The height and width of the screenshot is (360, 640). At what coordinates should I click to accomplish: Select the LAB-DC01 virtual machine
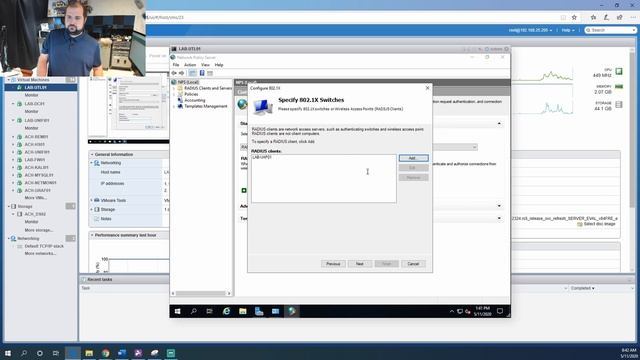(x=34, y=104)
